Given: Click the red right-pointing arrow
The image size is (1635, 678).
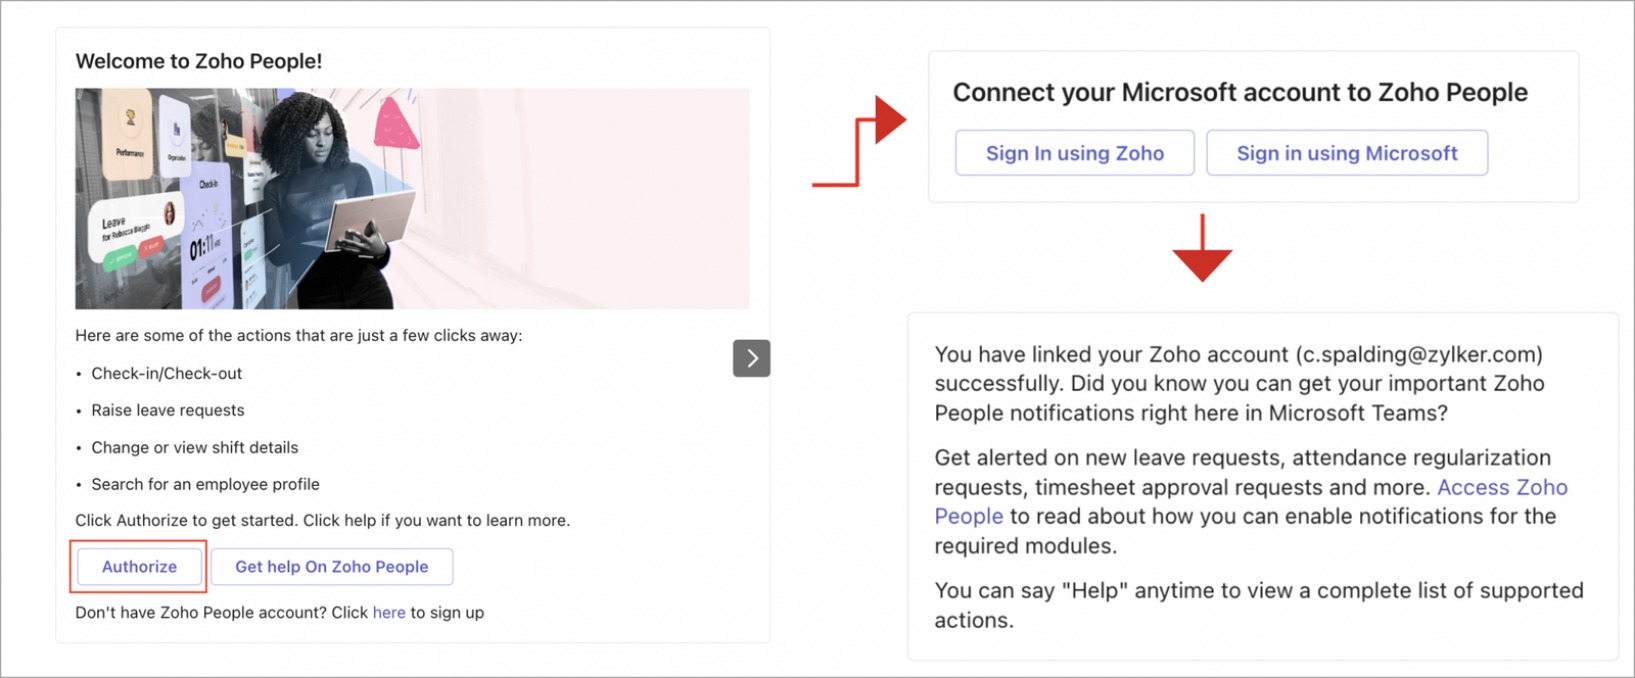Looking at the screenshot, I should tap(886, 121).
